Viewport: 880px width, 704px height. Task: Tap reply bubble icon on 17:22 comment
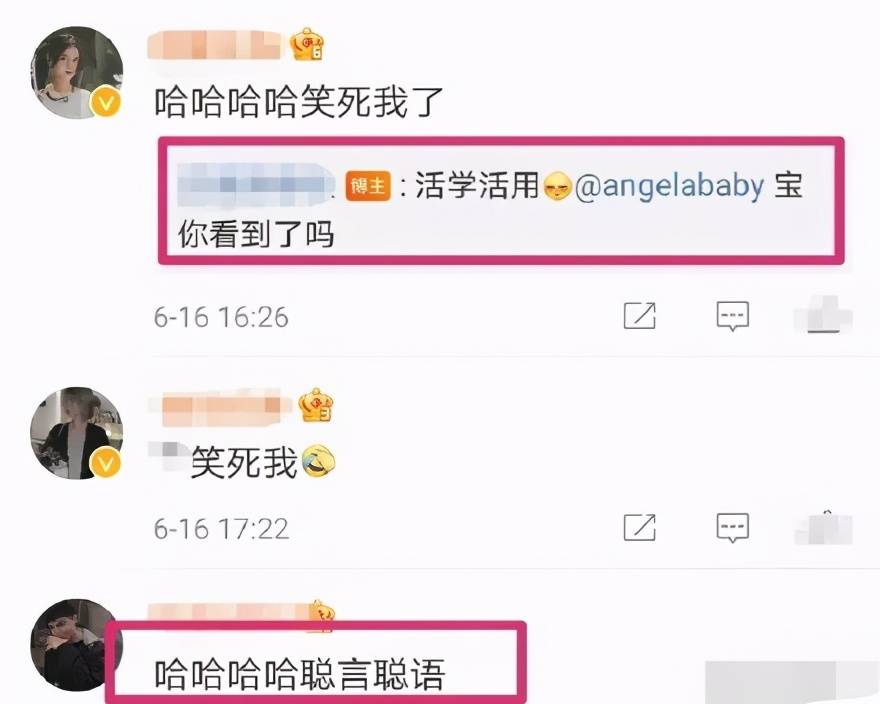pyautogui.click(x=732, y=528)
